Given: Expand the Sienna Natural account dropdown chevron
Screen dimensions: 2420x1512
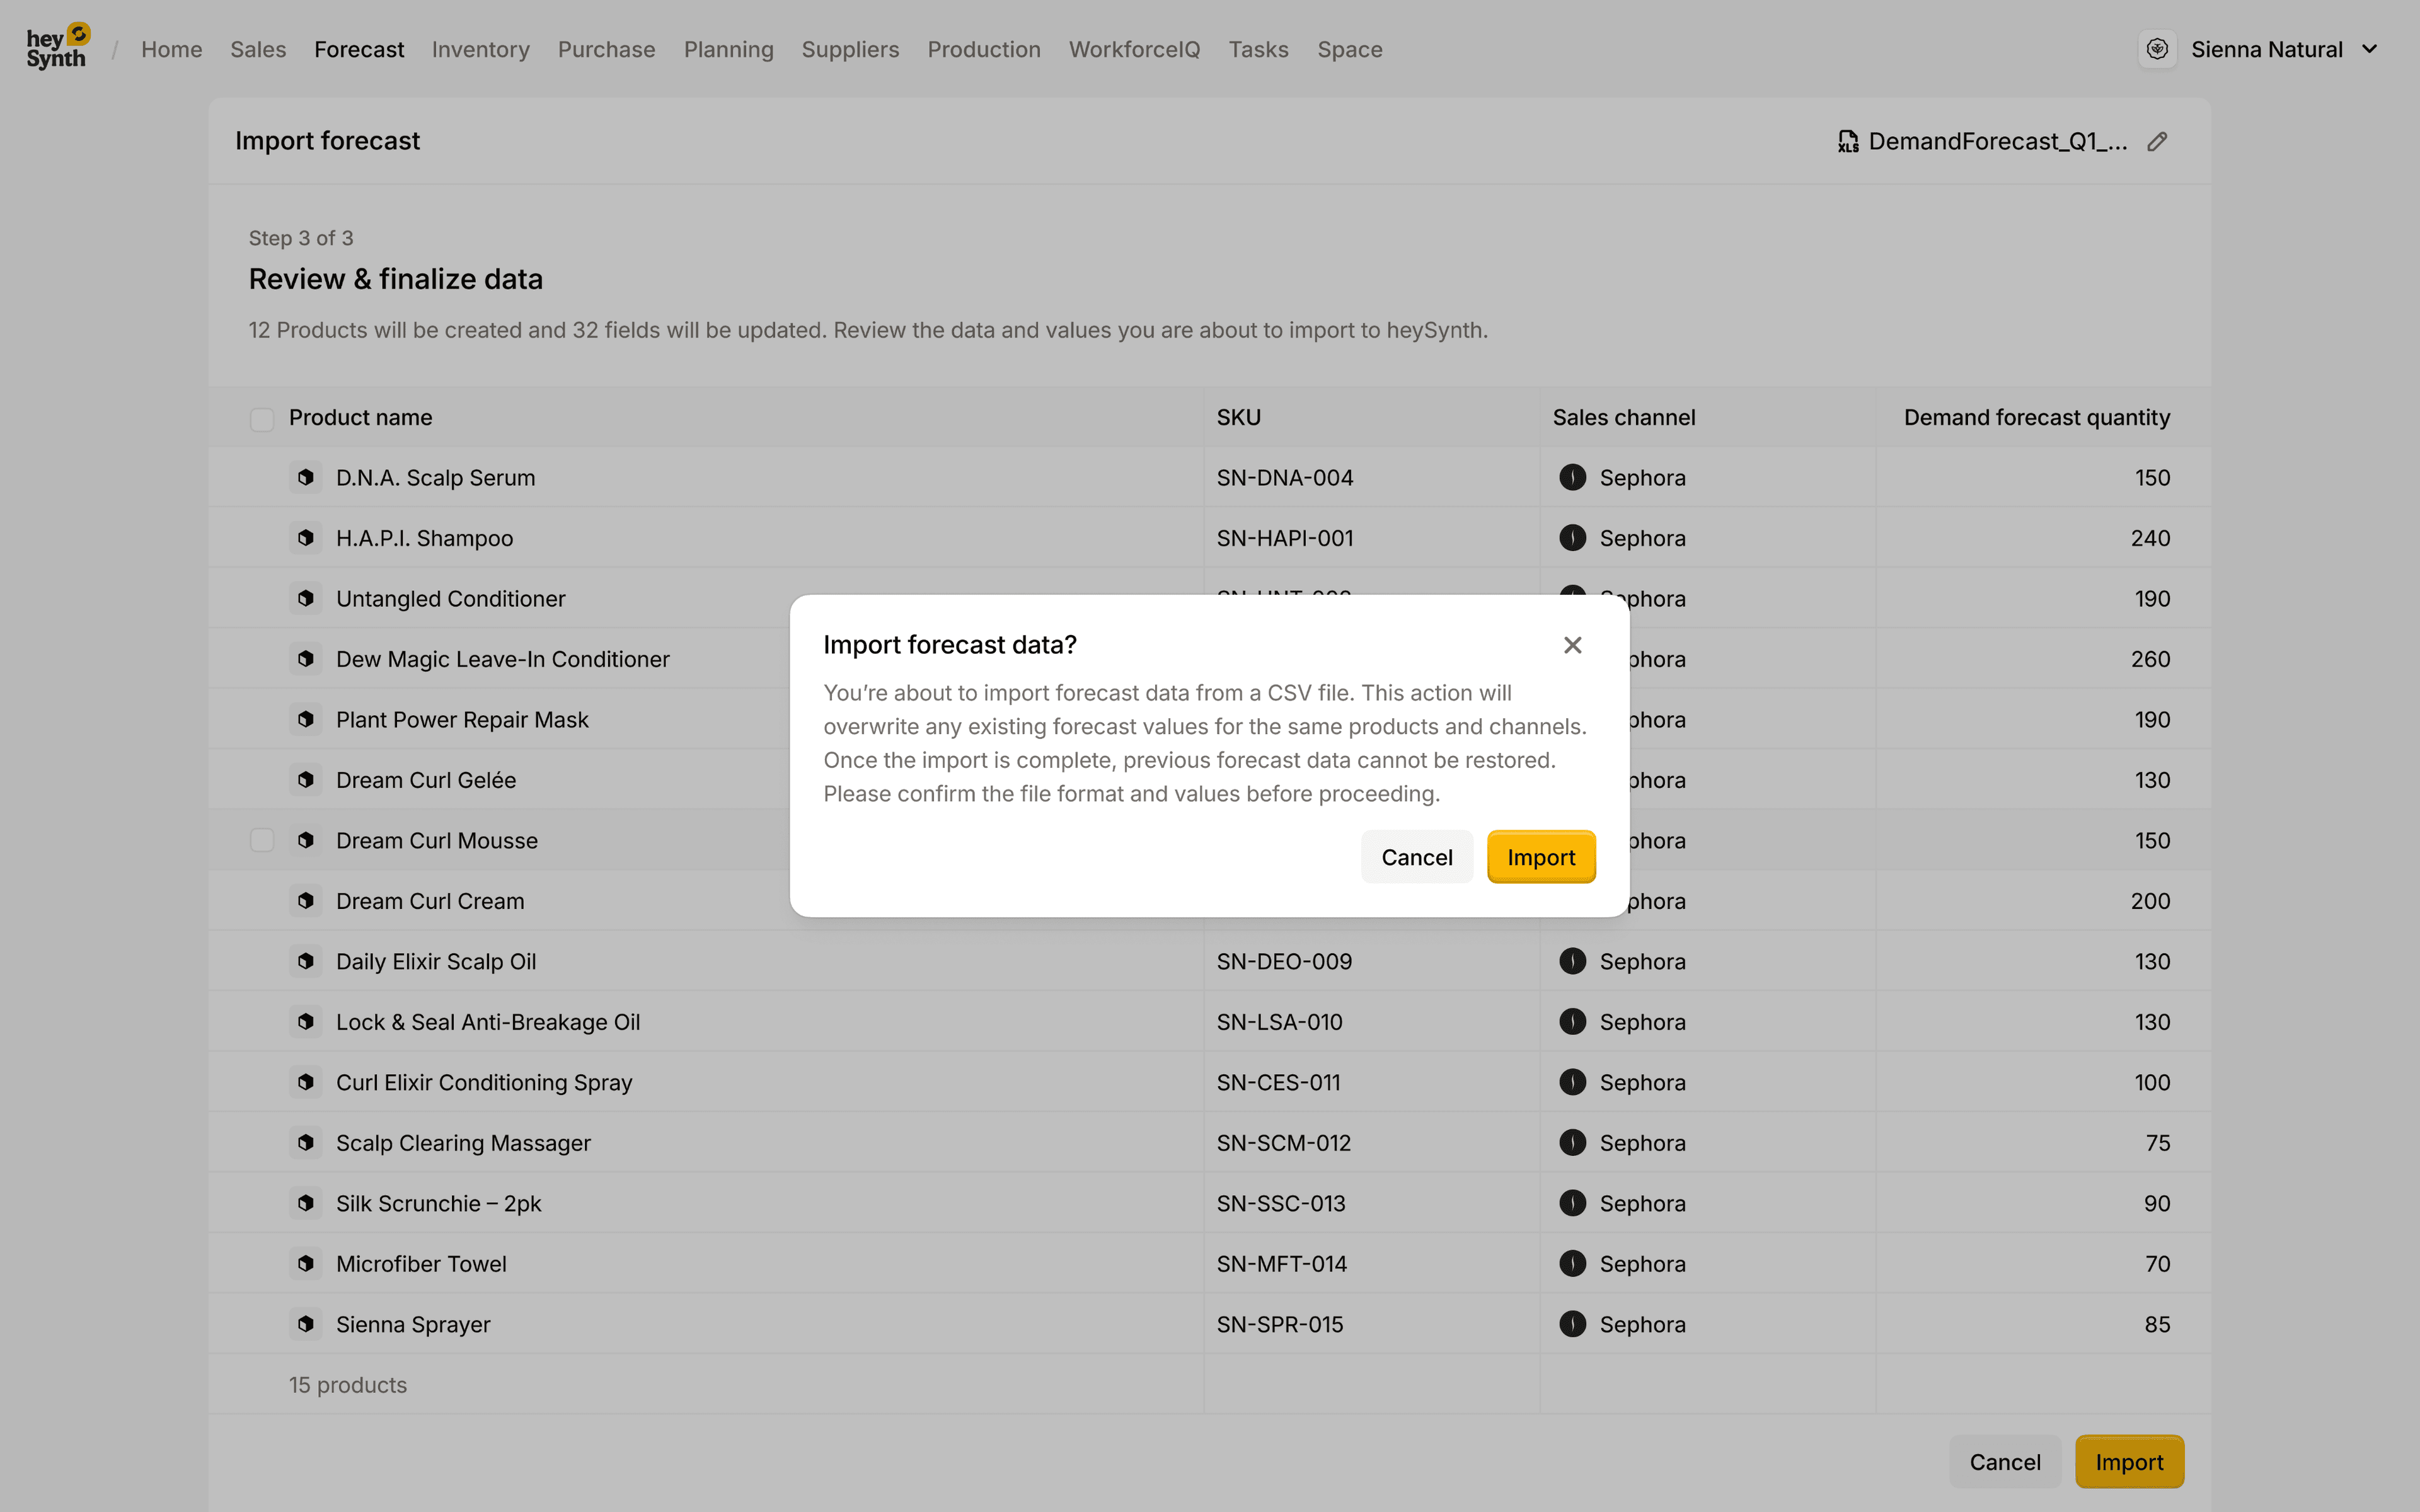Looking at the screenshot, I should pos(2369,49).
